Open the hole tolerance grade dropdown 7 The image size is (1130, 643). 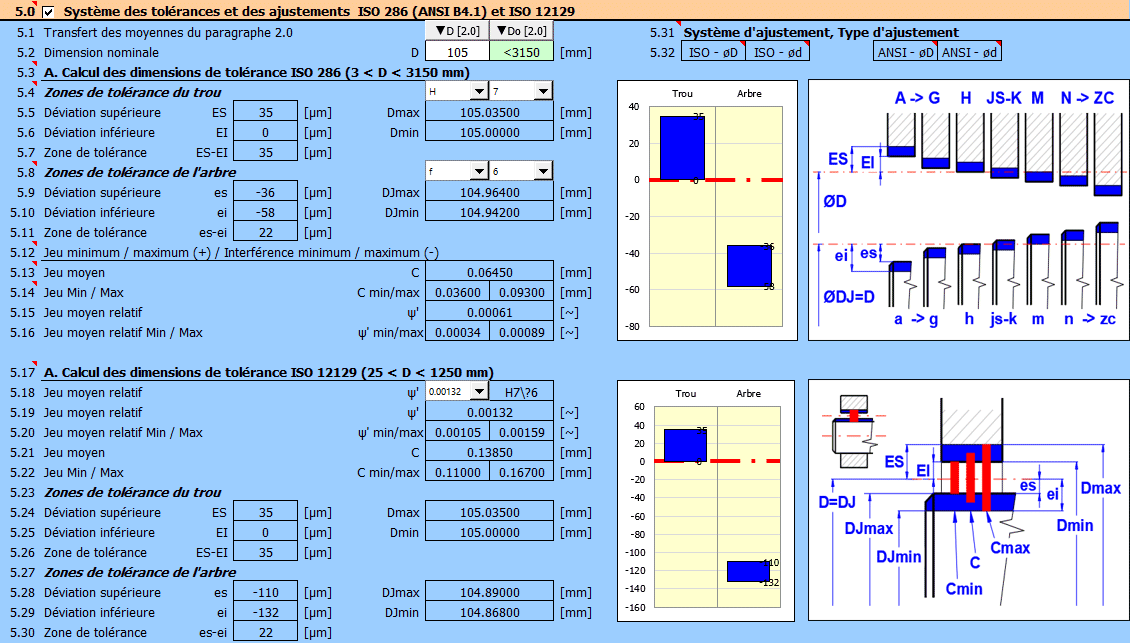click(522, 91)
